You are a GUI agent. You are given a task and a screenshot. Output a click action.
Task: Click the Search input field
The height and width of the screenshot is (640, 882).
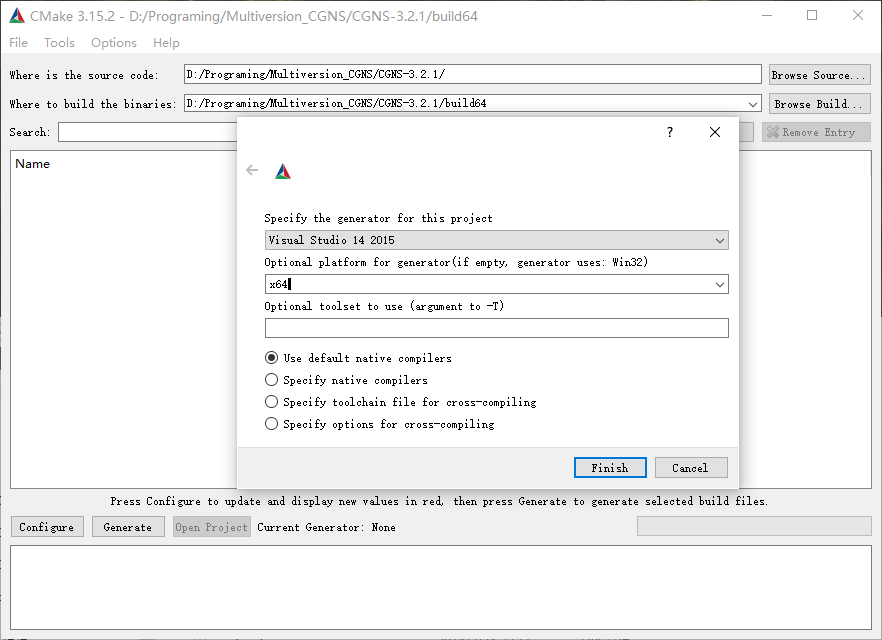(x=148, y=132)
